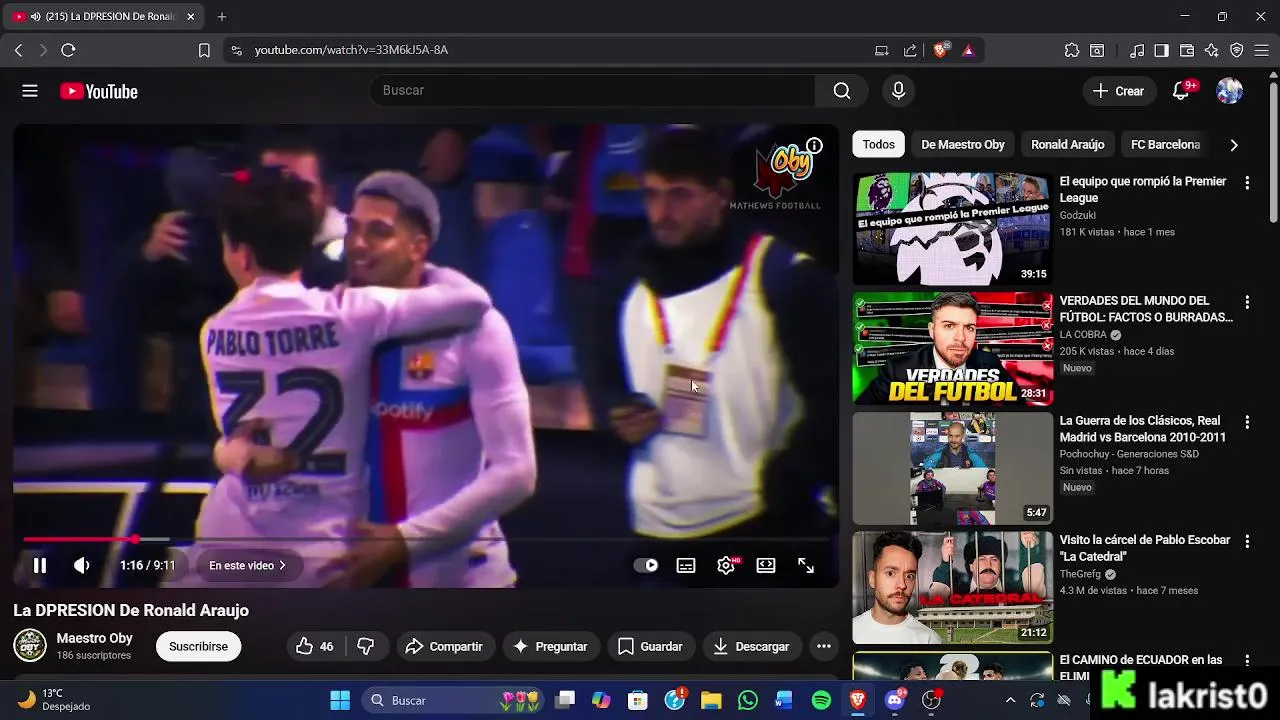Open 'Visito la cárcel de Pablo Escobar' title

click(x=1145, y=548)
